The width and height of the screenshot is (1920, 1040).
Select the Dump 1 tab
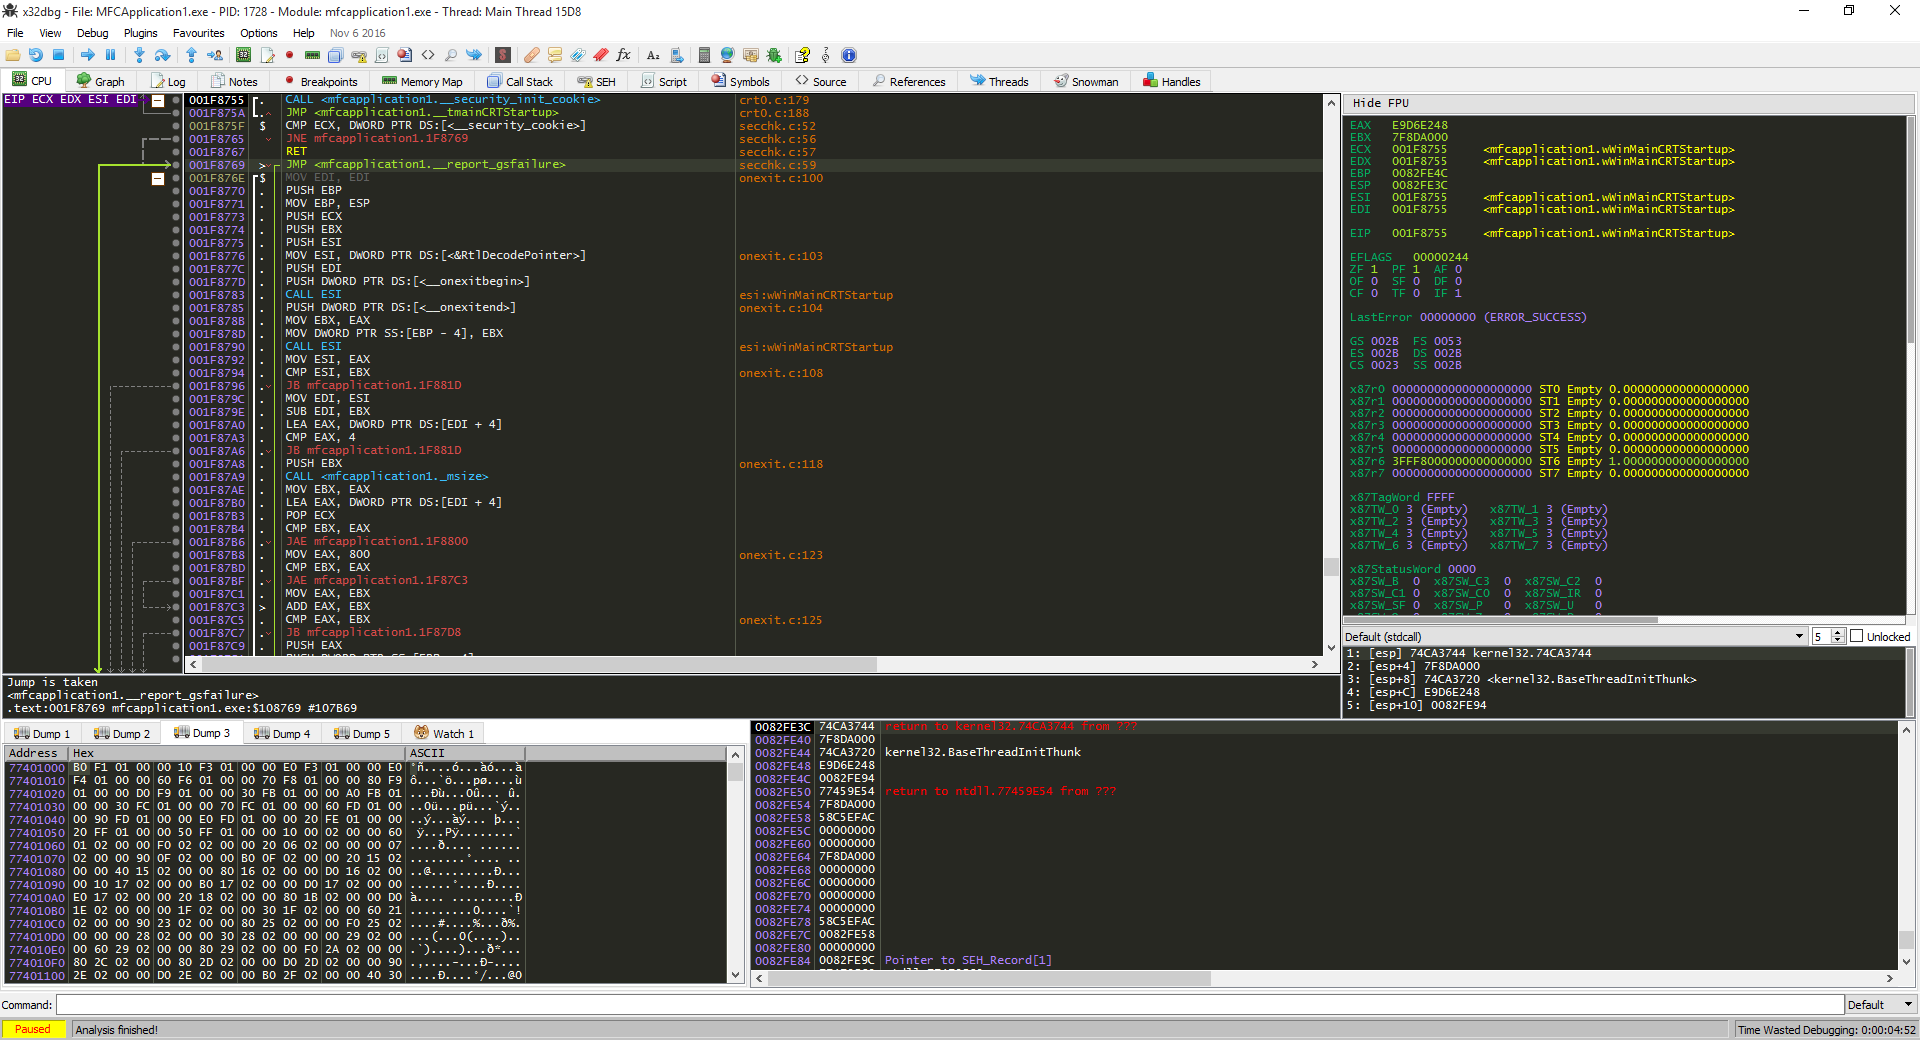pos(42,733)
